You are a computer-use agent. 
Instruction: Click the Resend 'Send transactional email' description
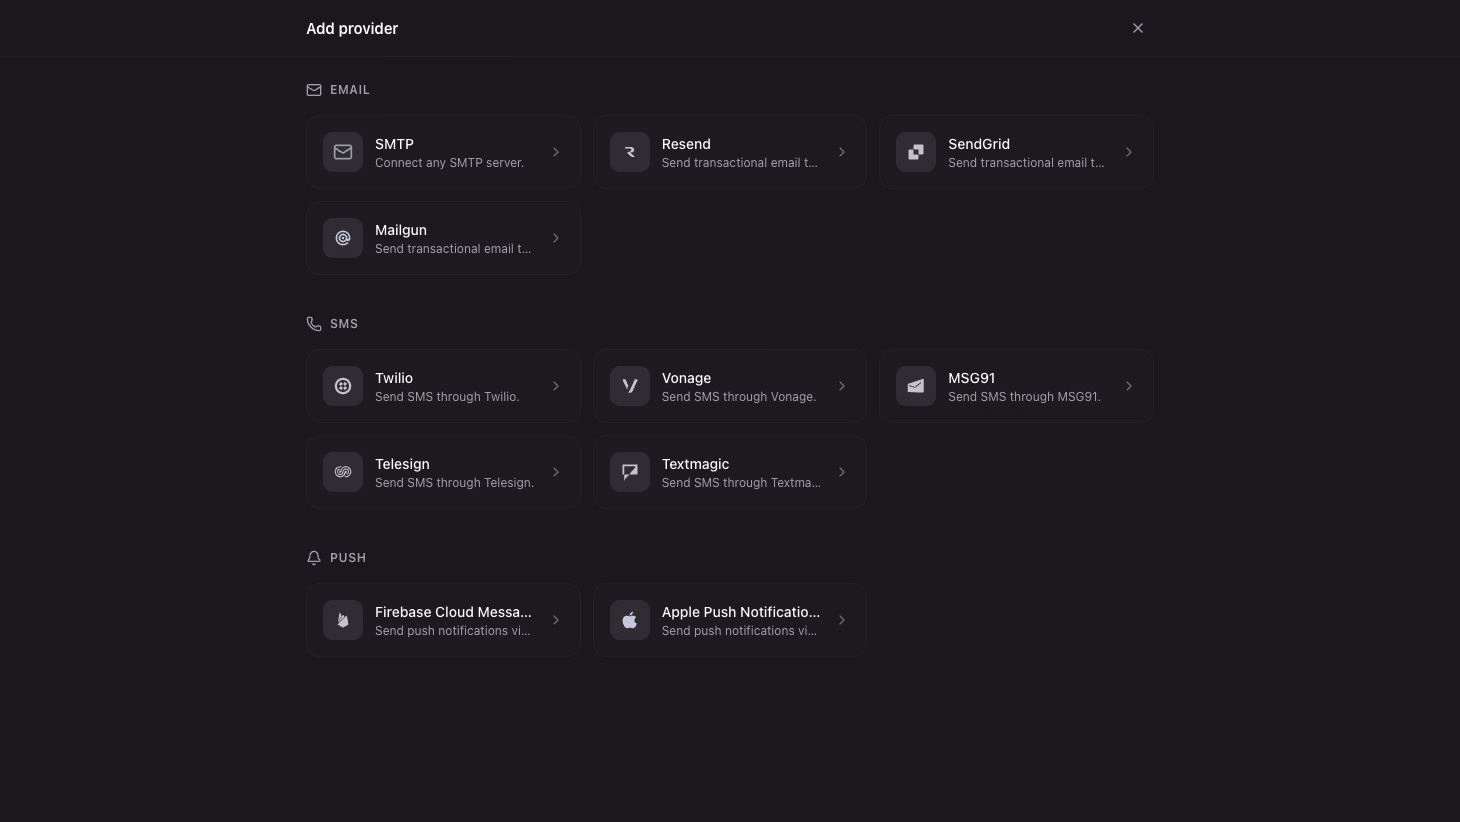(740, 163)
